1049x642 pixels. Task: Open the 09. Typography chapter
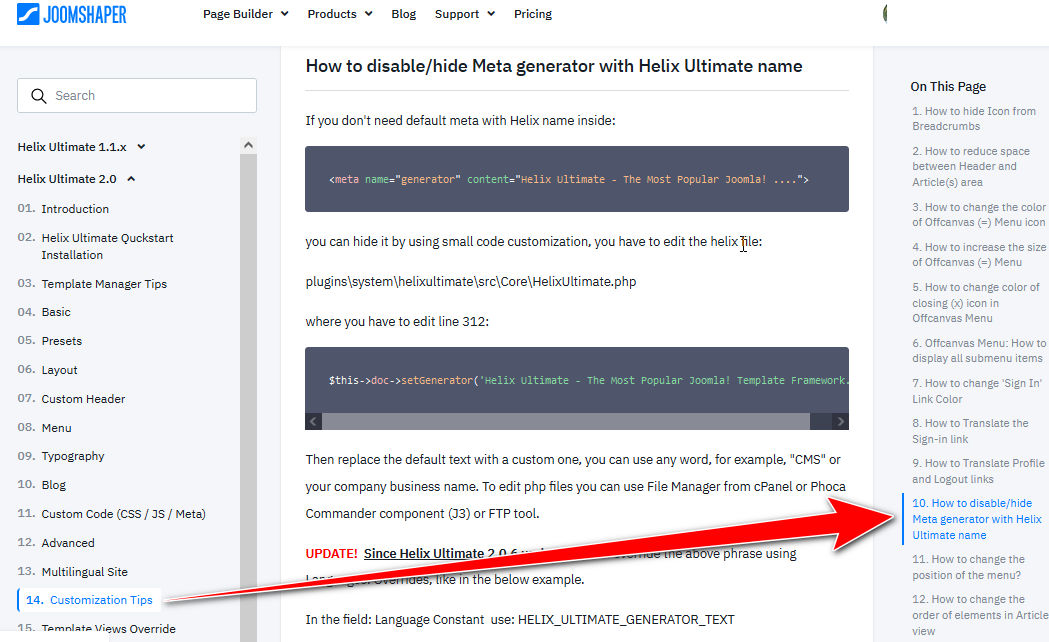[x=61, y=456]
